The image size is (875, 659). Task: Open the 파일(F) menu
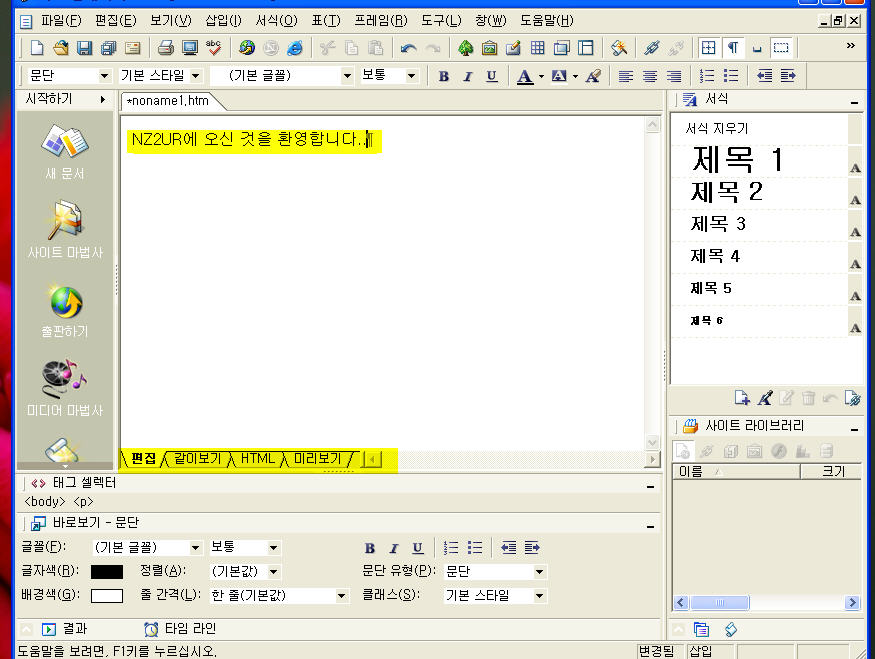pyautogui.click(x=61, y=21)
